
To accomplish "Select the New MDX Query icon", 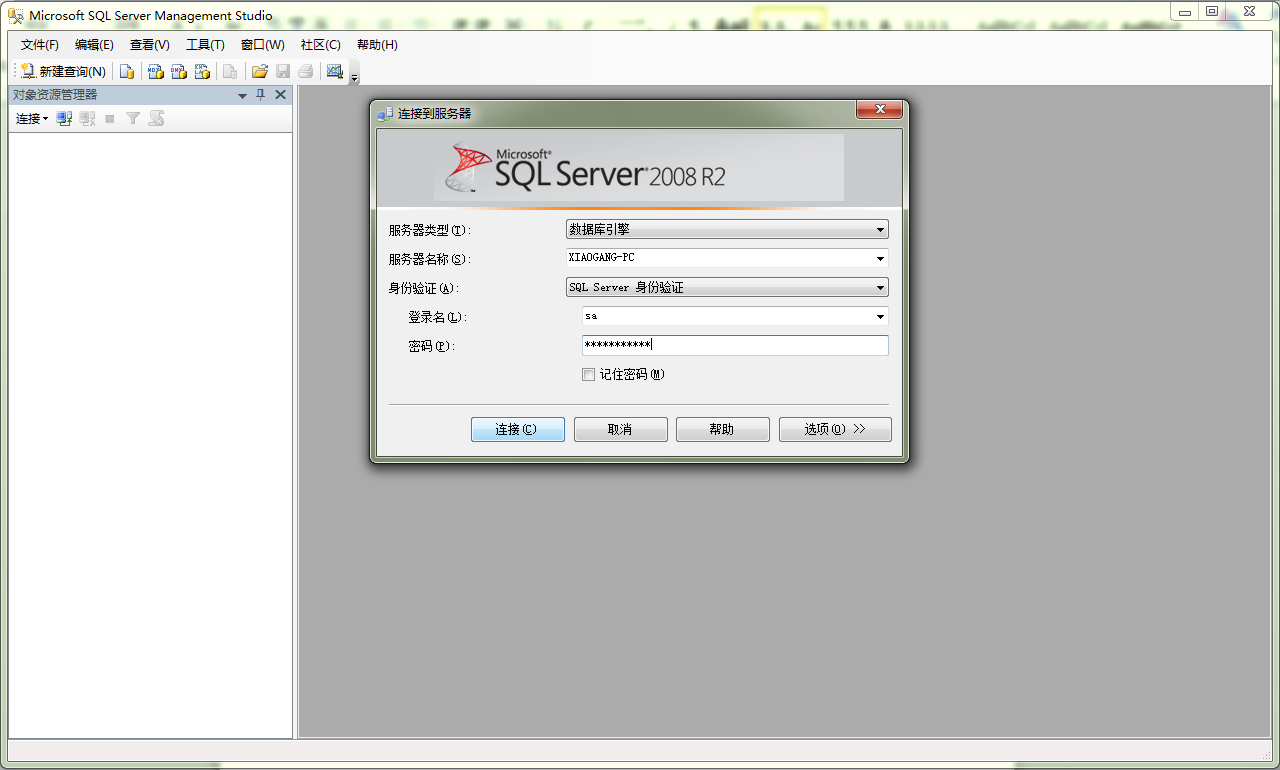I will pos(155,71).
